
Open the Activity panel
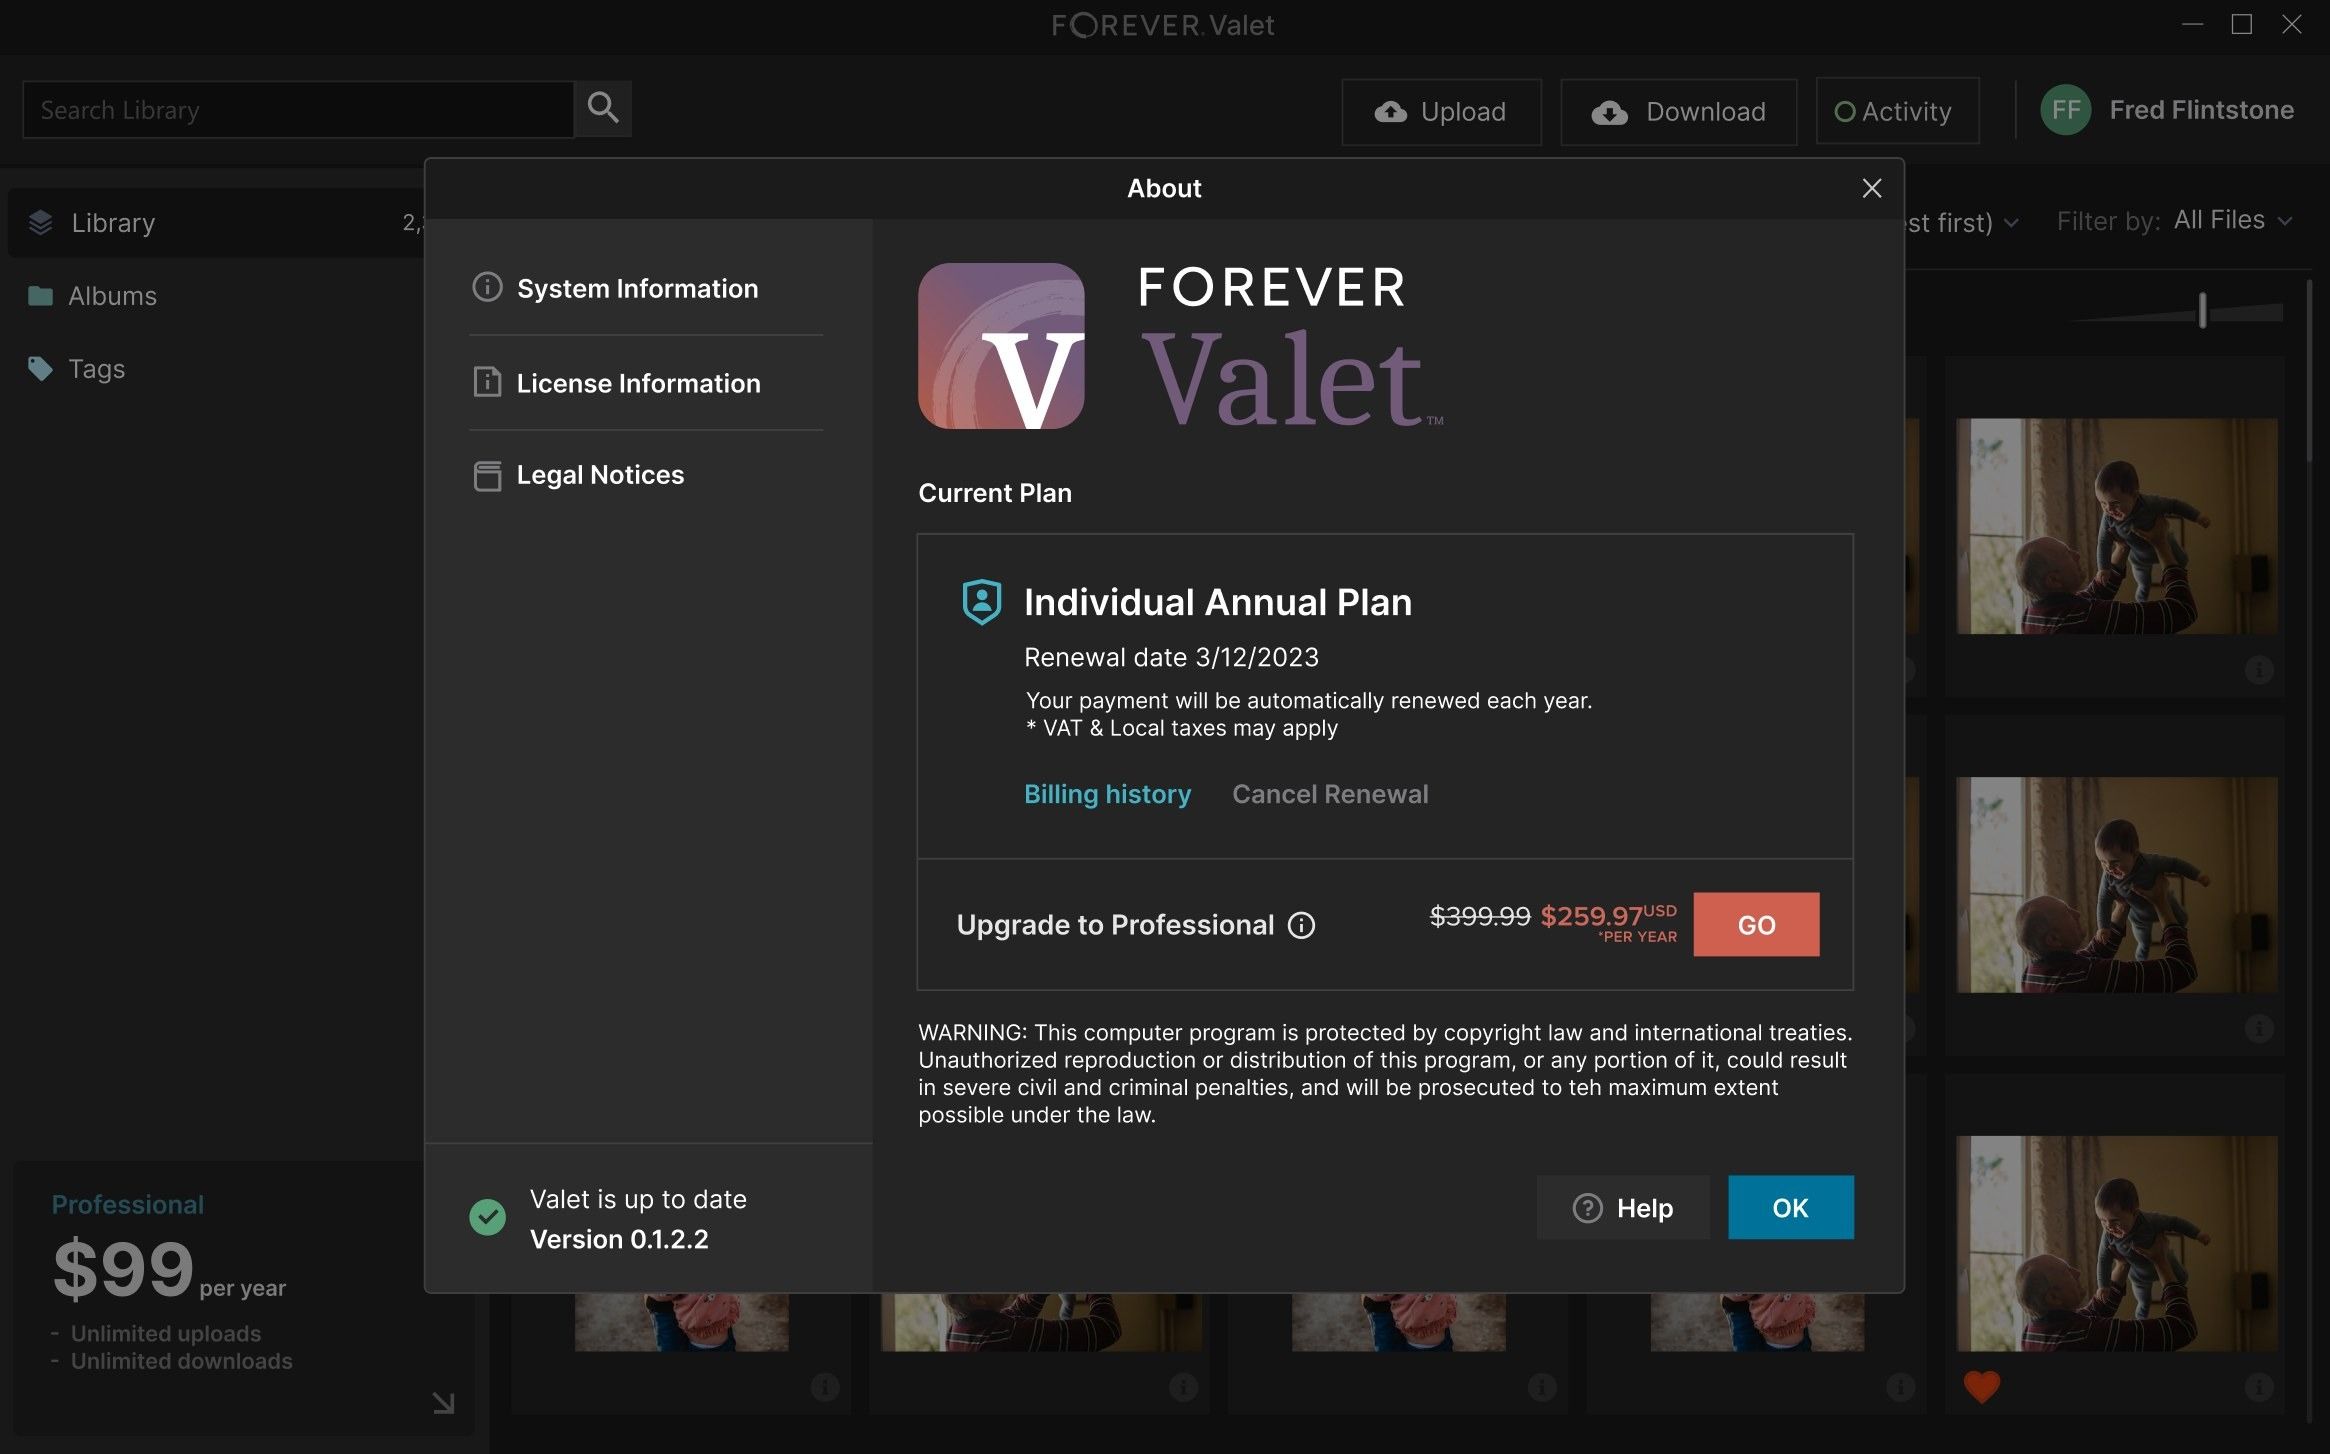click(x=1897, y=111)
